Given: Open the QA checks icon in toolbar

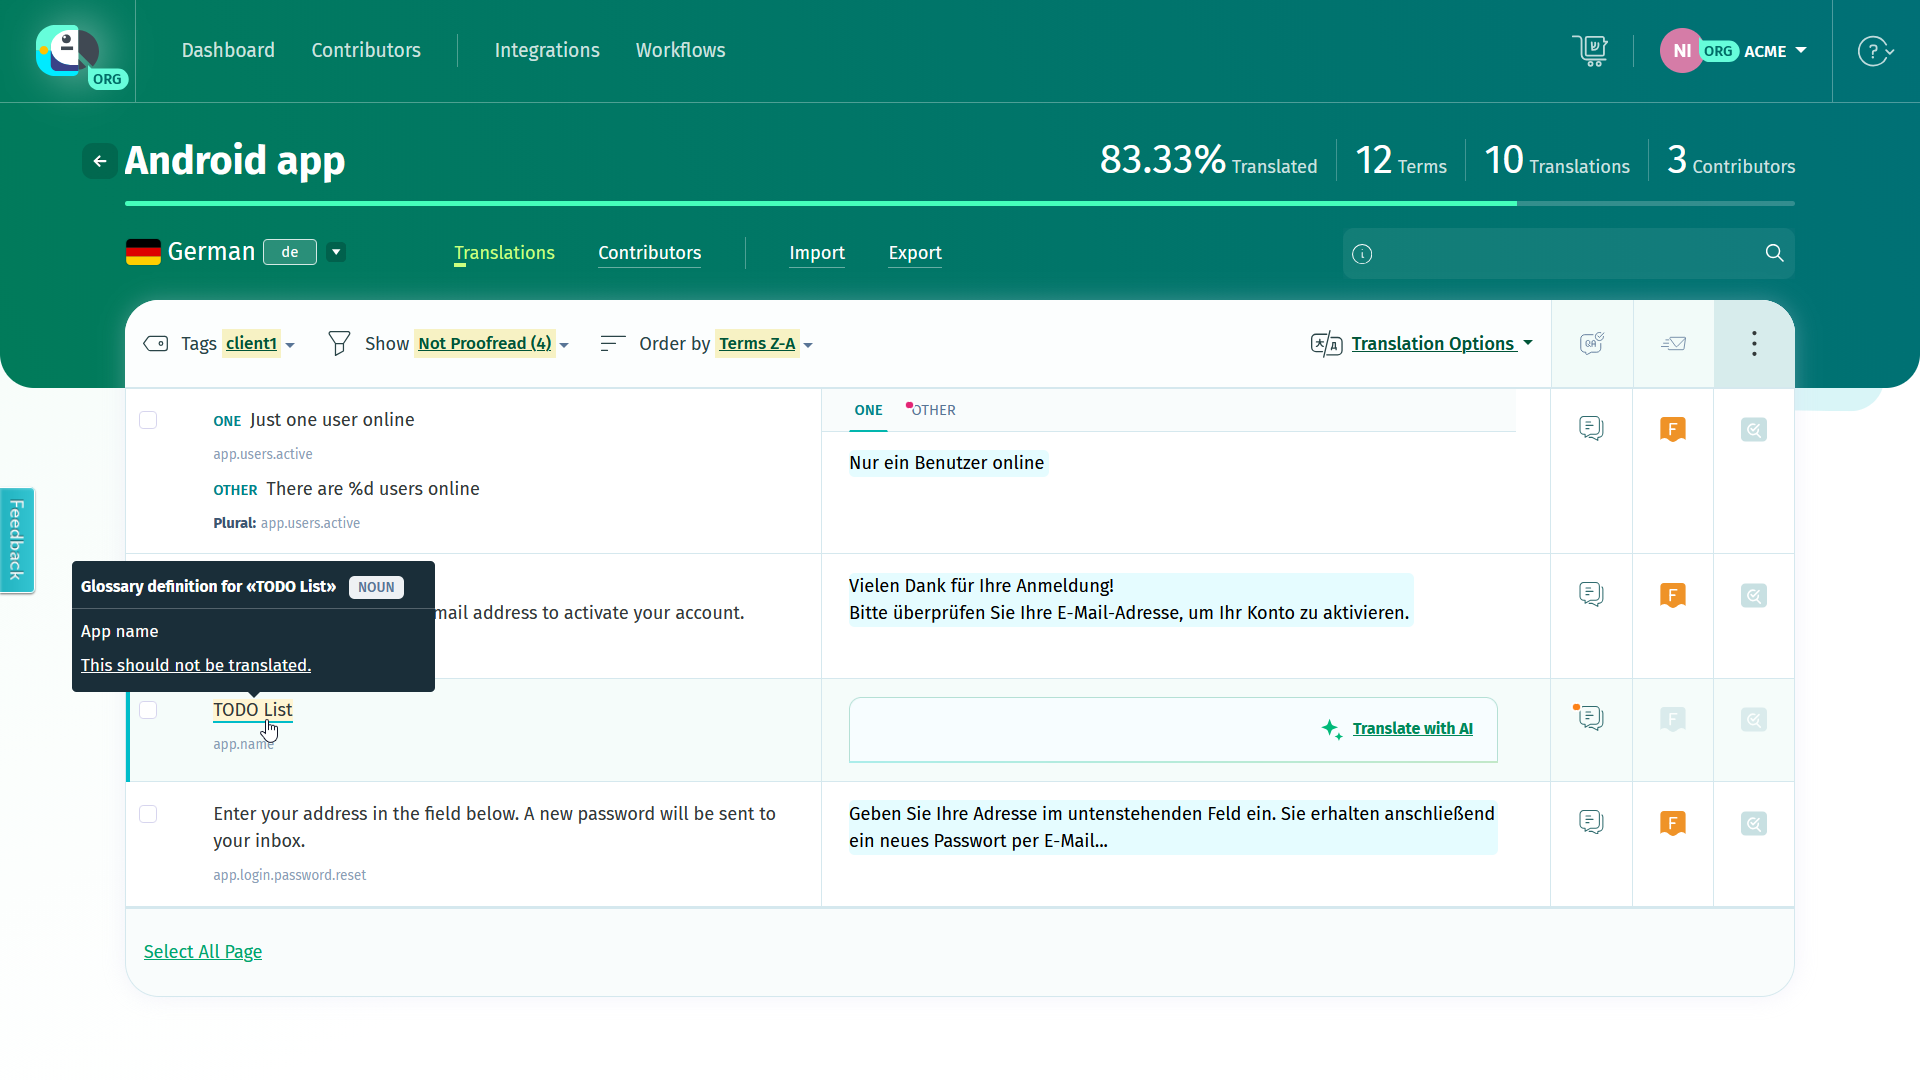Looking at the screenshot, I should click(1592, 344).
